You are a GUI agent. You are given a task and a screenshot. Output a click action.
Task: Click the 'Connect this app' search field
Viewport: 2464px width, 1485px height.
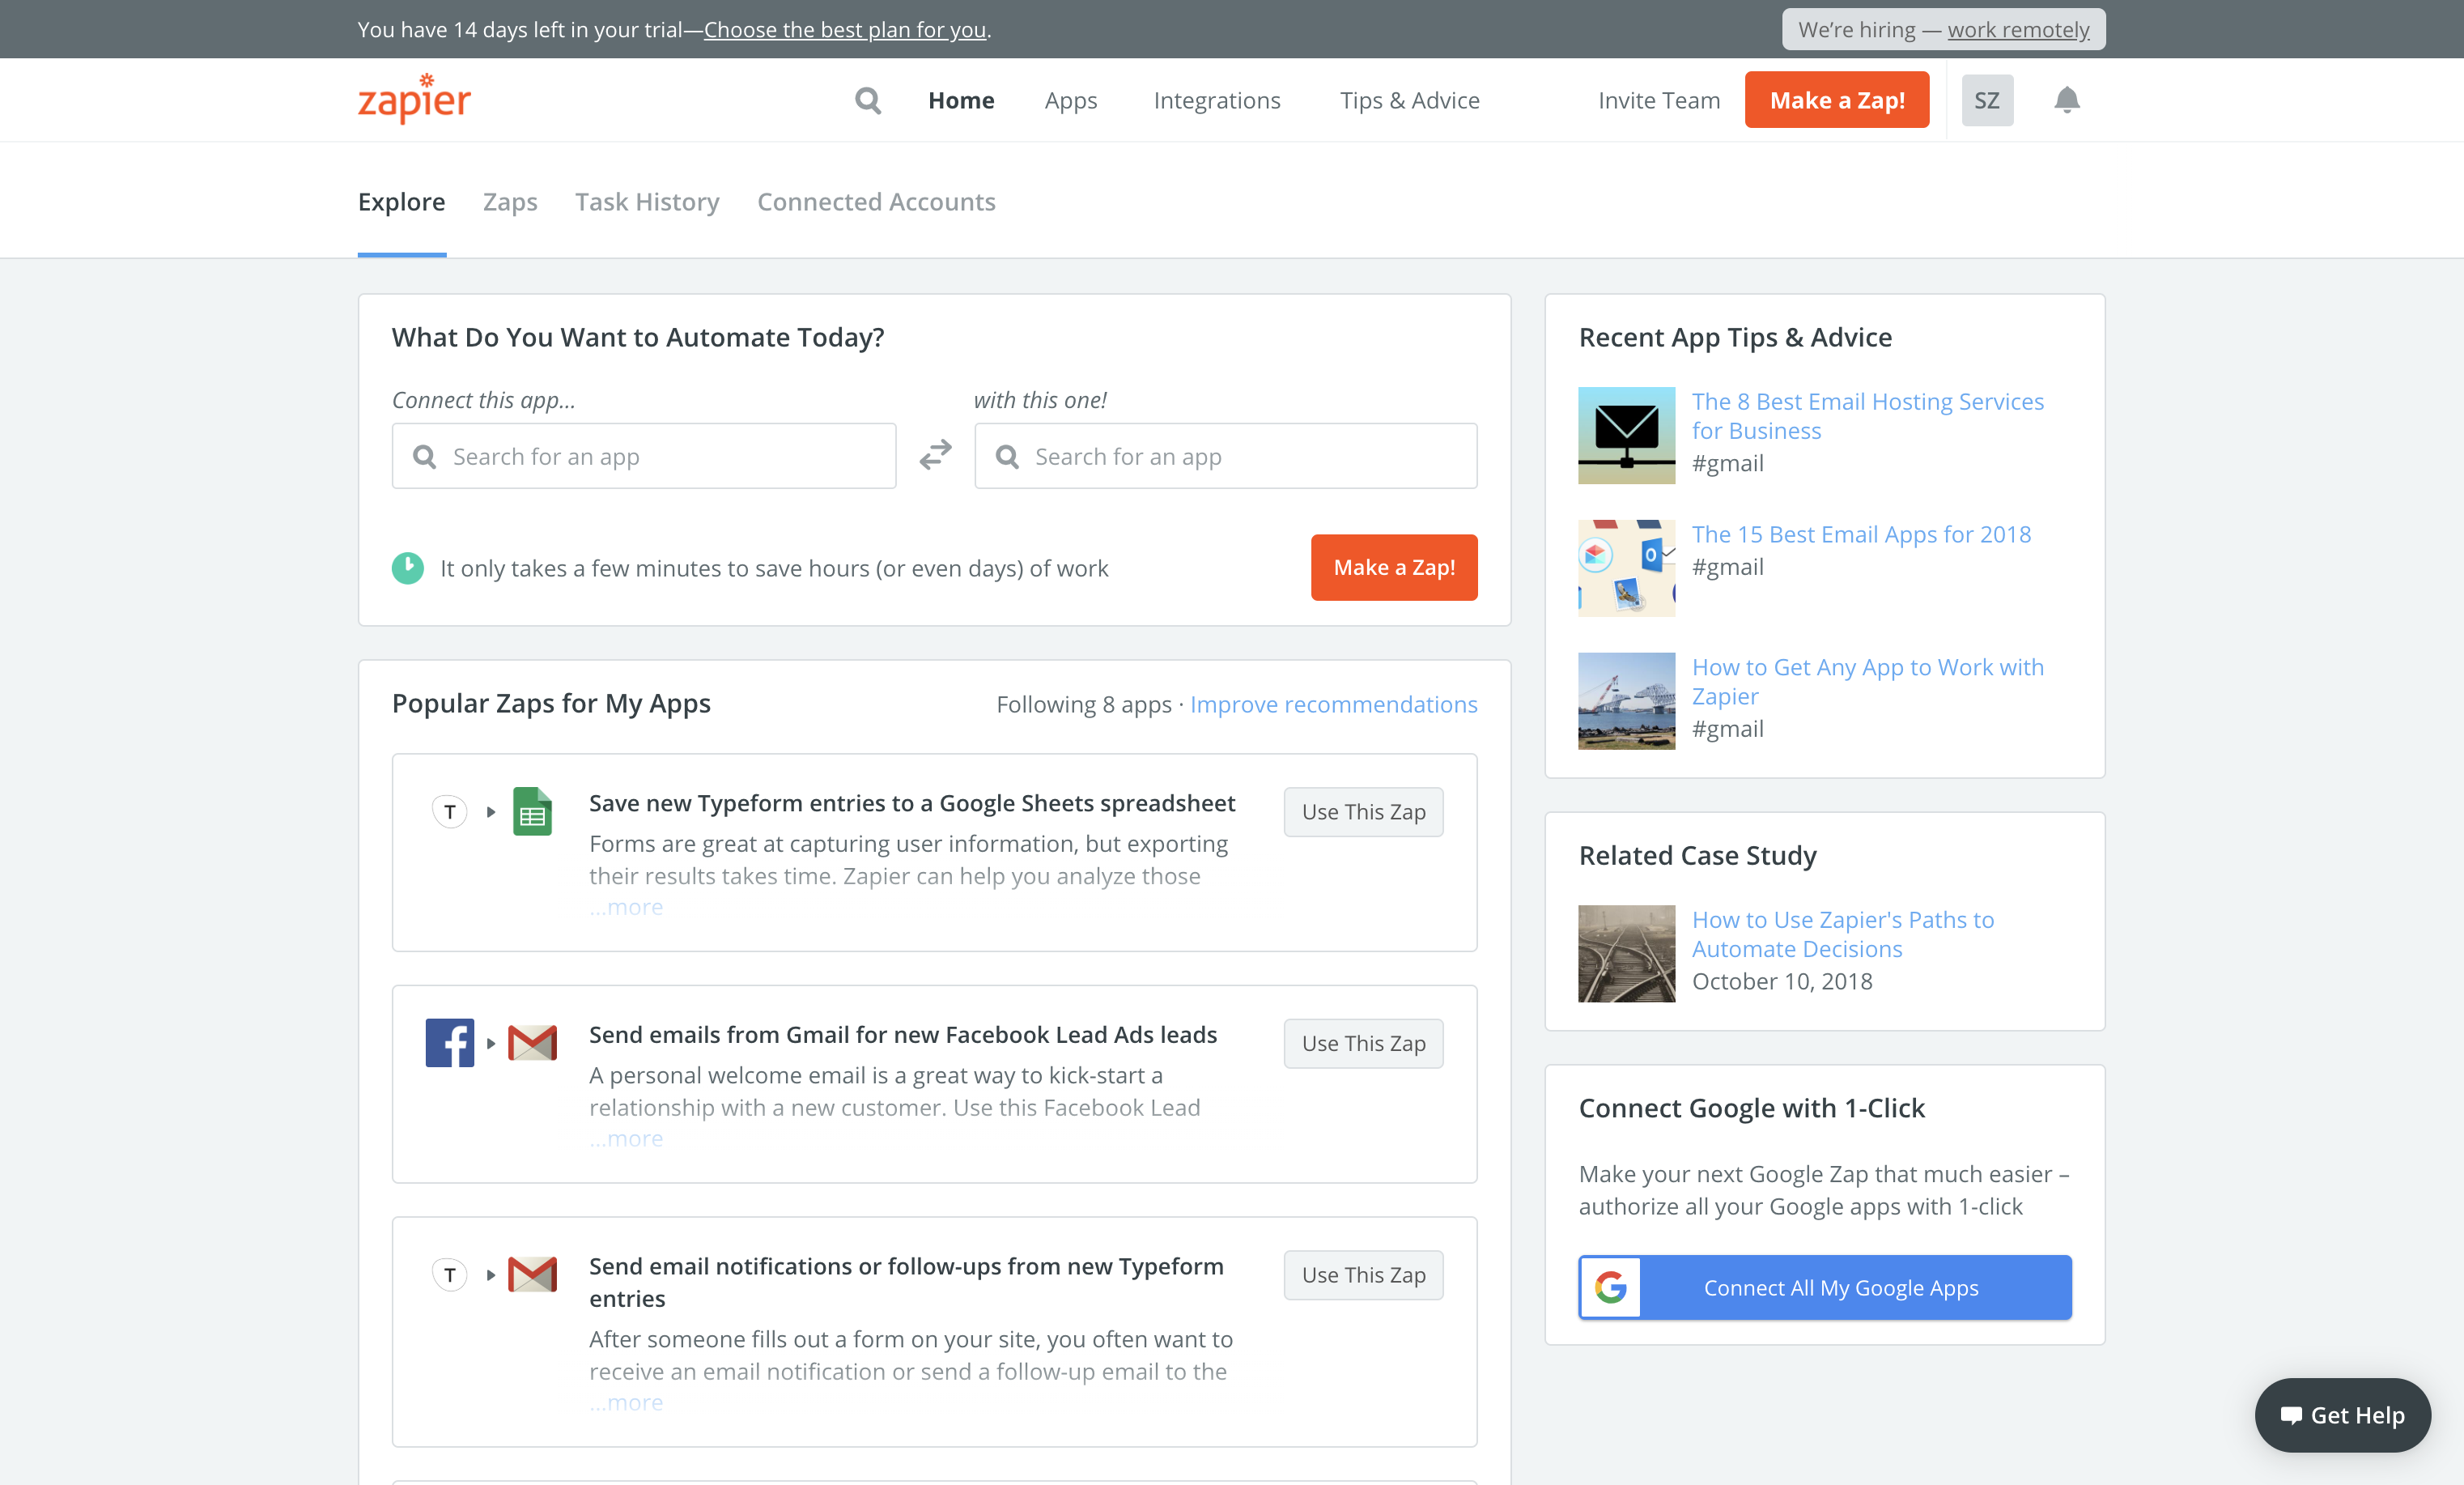tap(644, 456)
